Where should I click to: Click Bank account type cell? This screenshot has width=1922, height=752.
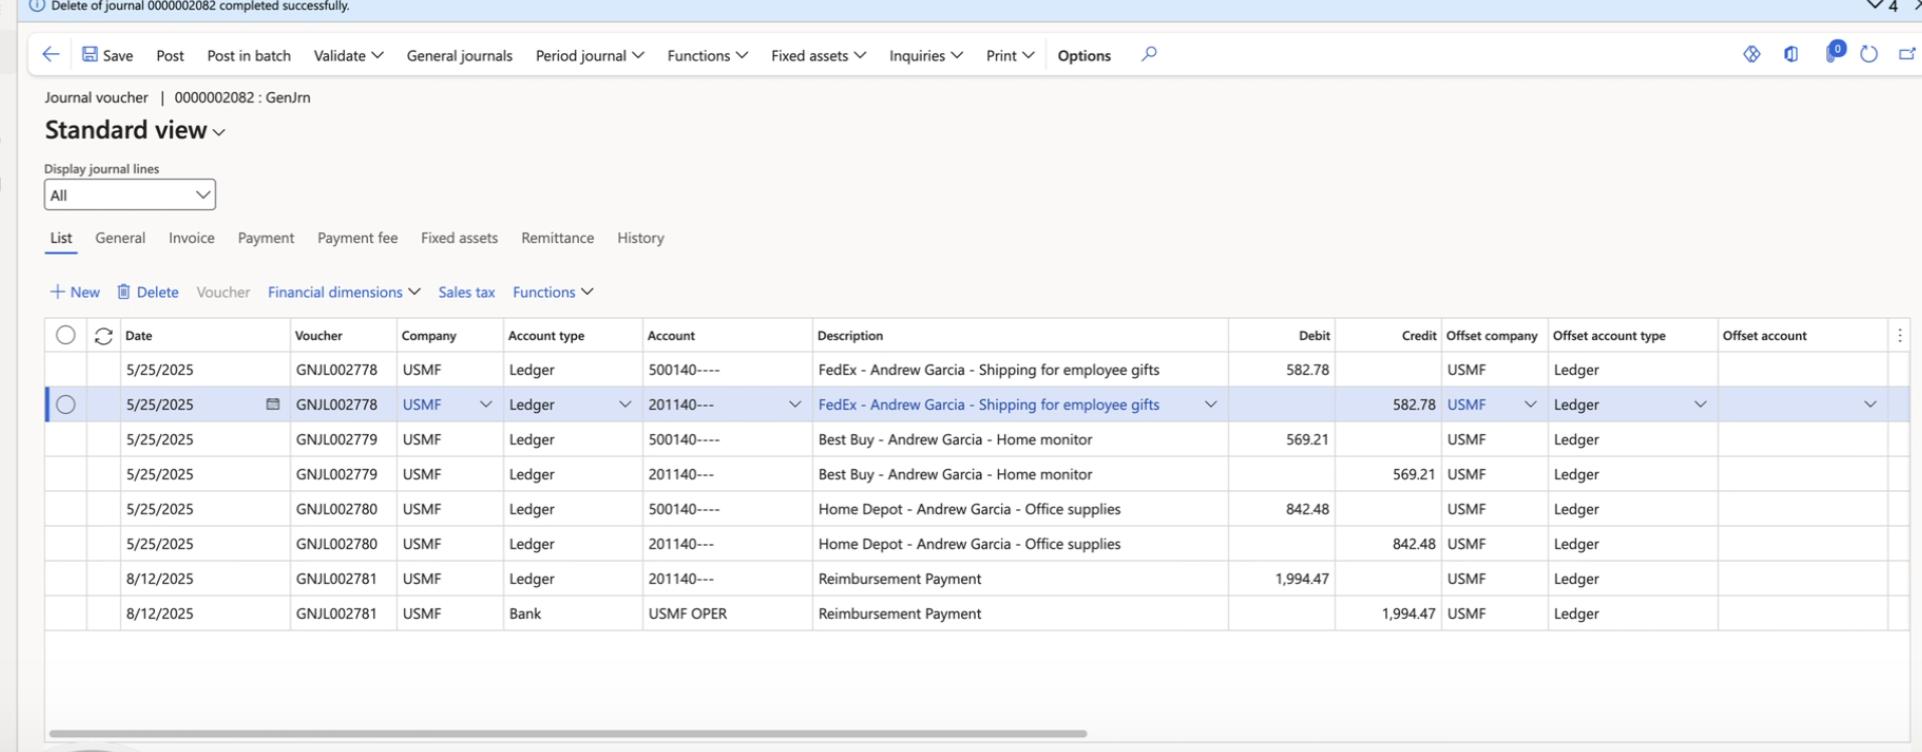point(573,613)
